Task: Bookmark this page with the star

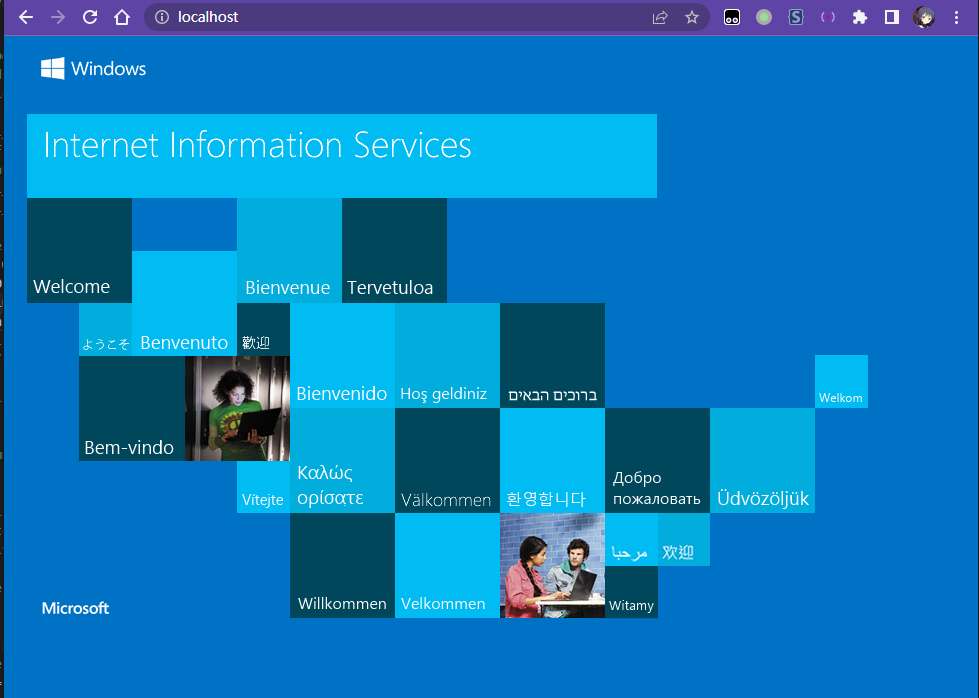Action: [x=692, y=17]
